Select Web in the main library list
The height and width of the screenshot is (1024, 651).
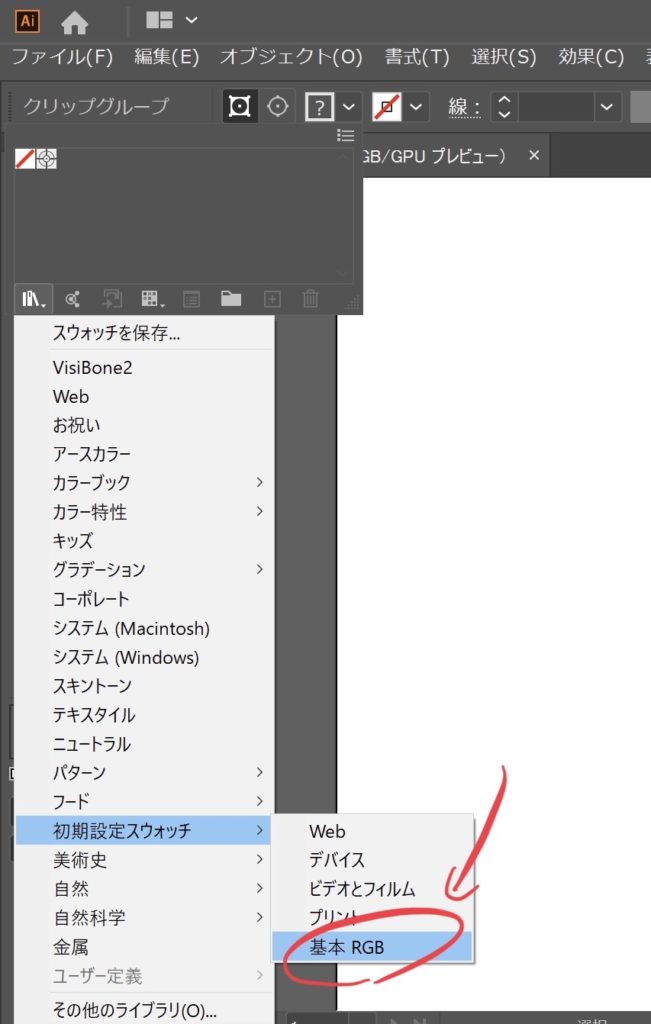click(x=144, y=396)
